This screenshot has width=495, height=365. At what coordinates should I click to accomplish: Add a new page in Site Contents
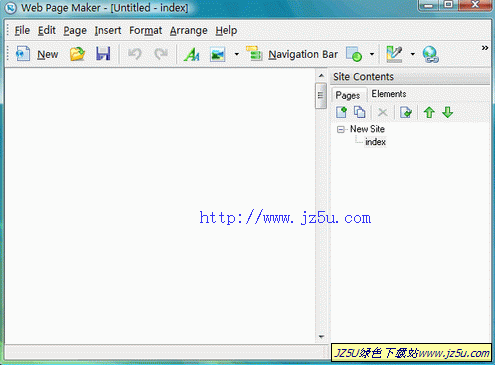pyautogui.click(x=341, y=112)
